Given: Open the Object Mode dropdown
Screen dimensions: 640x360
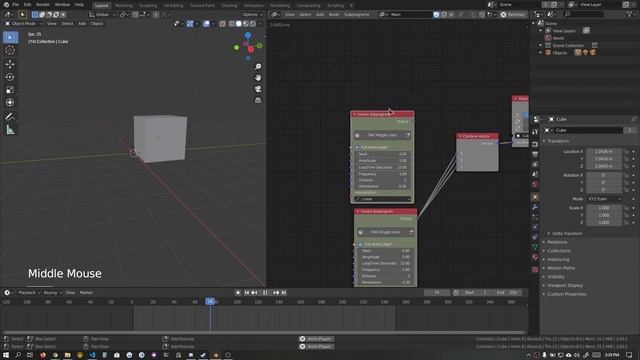Looking at the screenshot, I should [24, 24].
